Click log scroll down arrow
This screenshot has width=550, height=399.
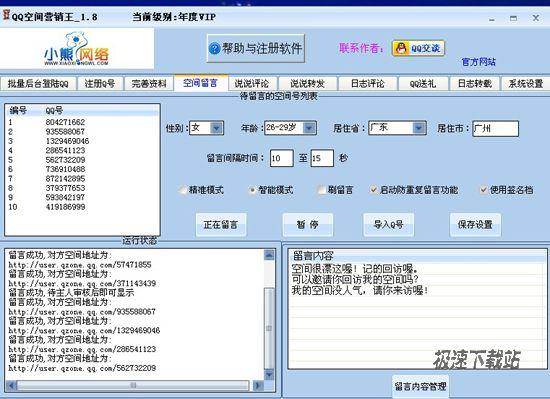(x=269, y=374)
